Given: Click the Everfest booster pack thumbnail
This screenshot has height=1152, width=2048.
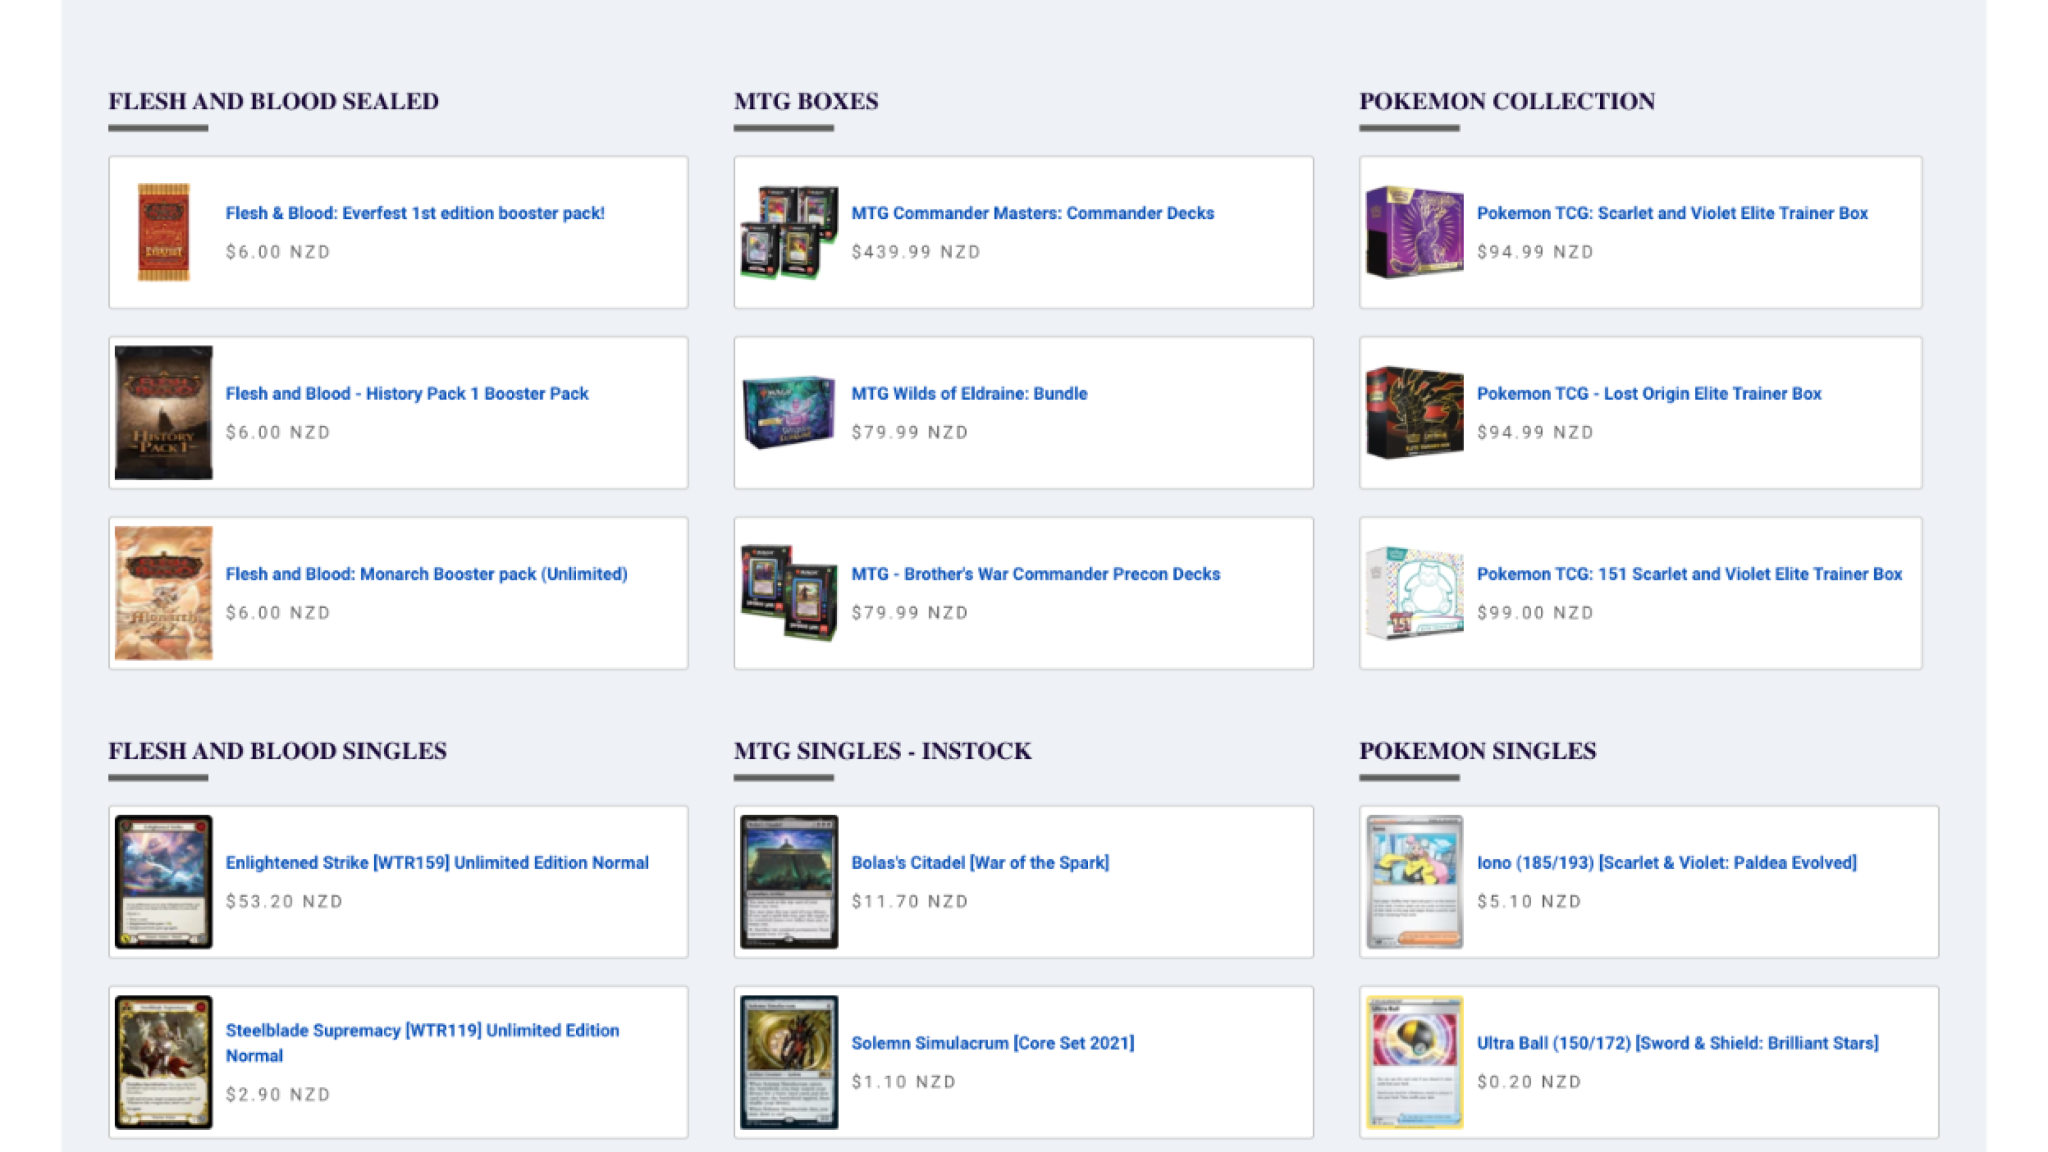Looking at the screenshot, I should click(163, 232).
